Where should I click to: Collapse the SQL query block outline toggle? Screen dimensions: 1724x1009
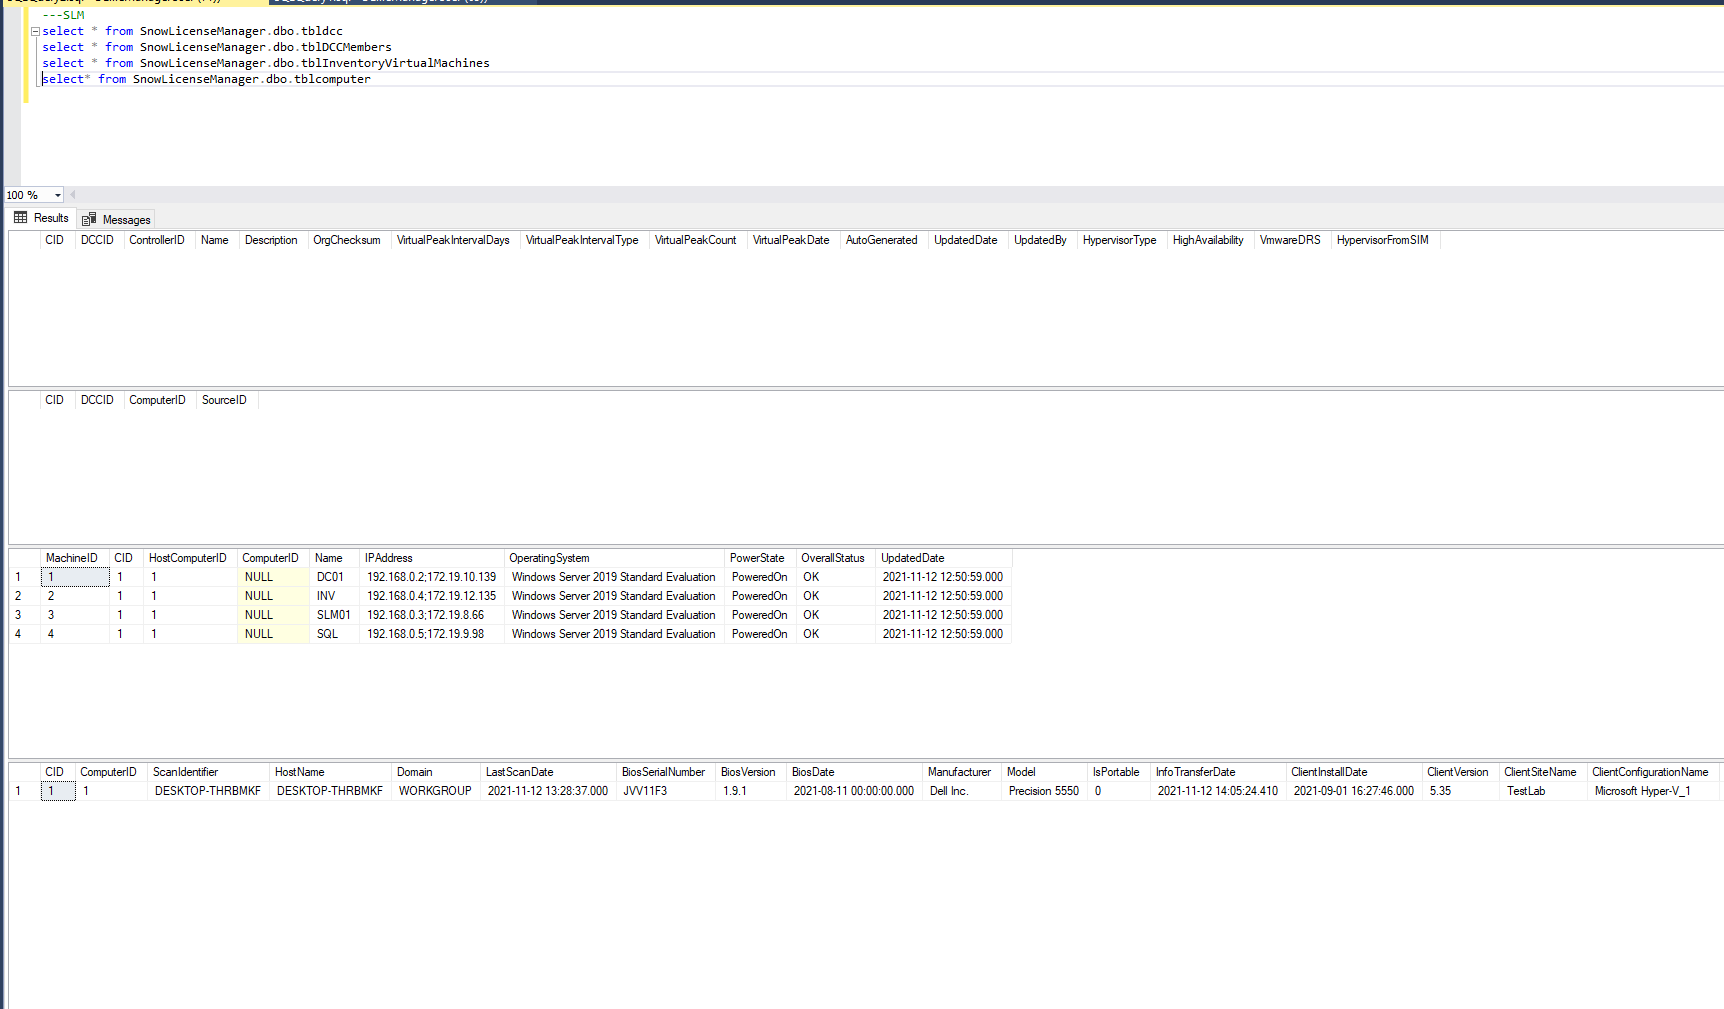point(35,31)
